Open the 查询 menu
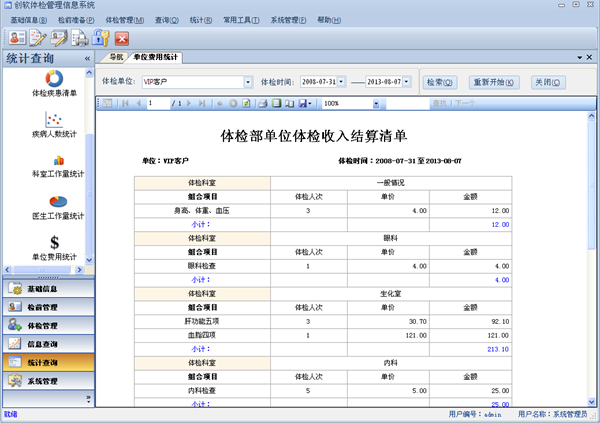600x423 pixels. pyautogui.click(x=167, y=20)
